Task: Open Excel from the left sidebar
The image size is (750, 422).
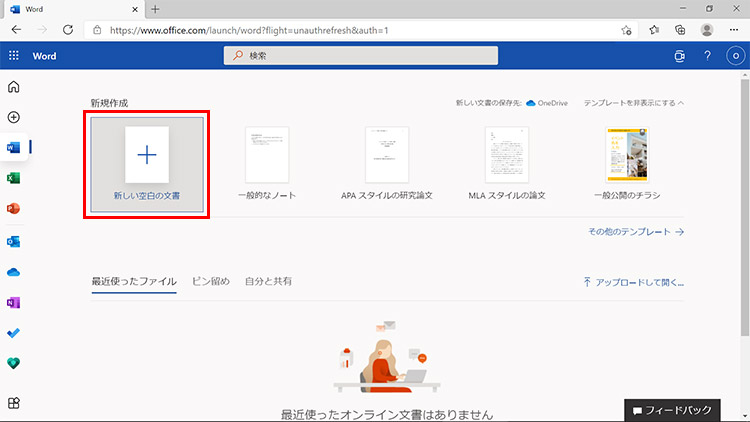Action: tap(14, 178)
